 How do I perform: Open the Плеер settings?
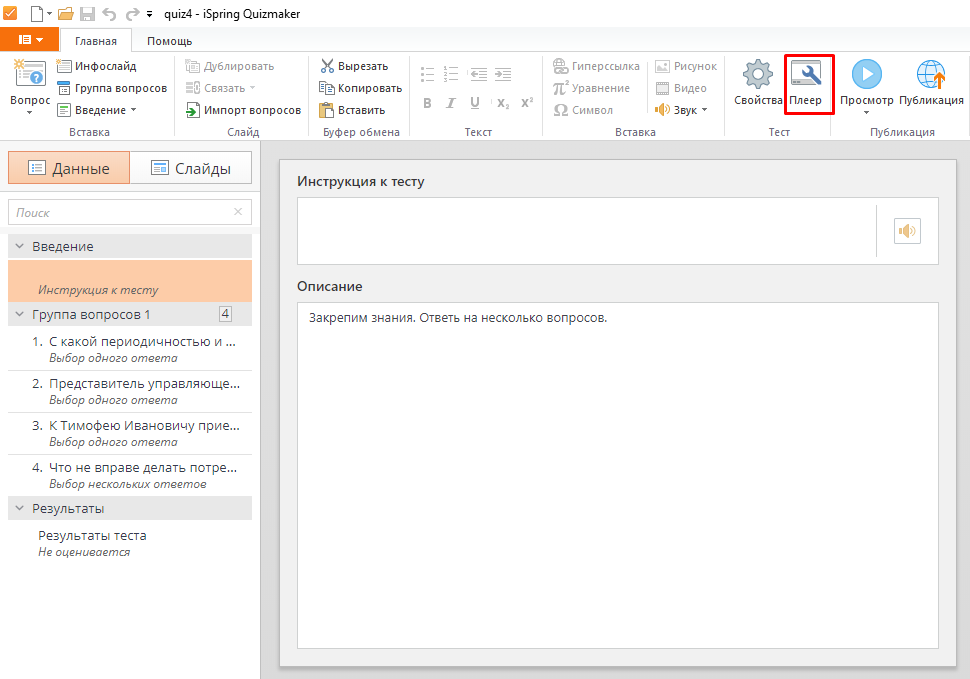pyautogui.click(x=805, y=83)
